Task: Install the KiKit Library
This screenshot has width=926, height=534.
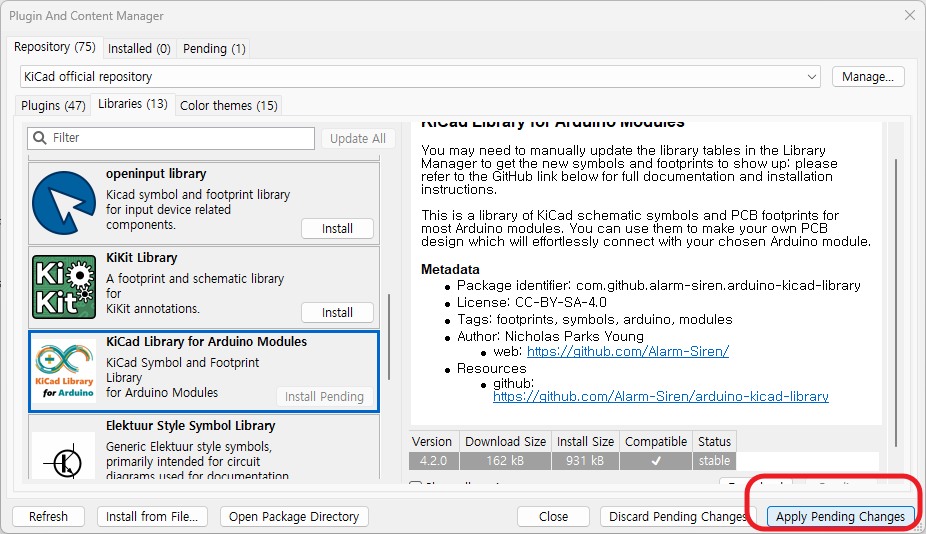Action: pyautogui.click(x=337, y=312)
